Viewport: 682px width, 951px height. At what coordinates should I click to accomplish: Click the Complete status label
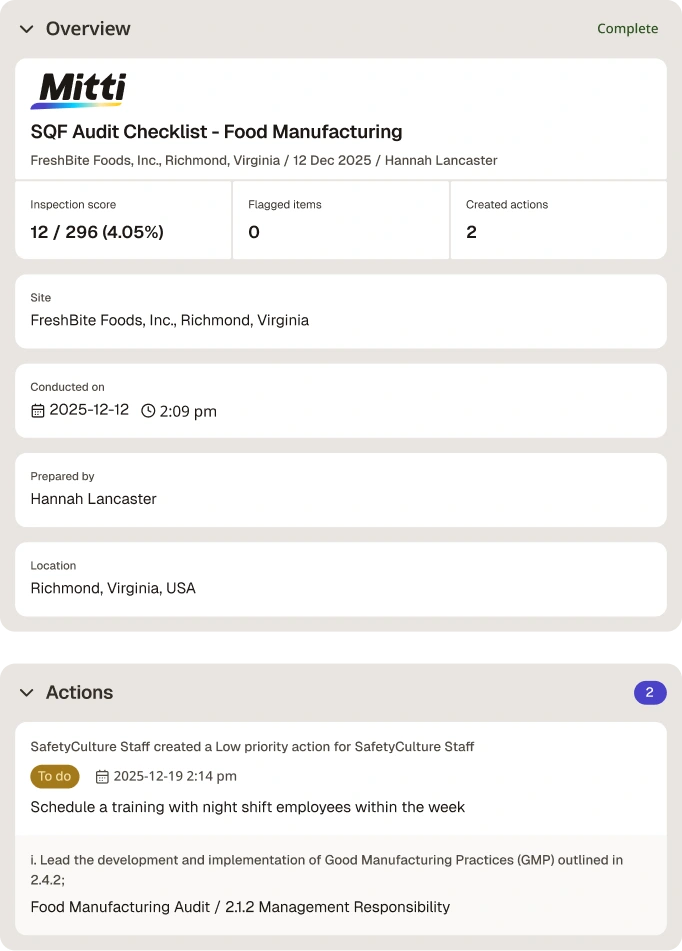[x=627, y=29]
